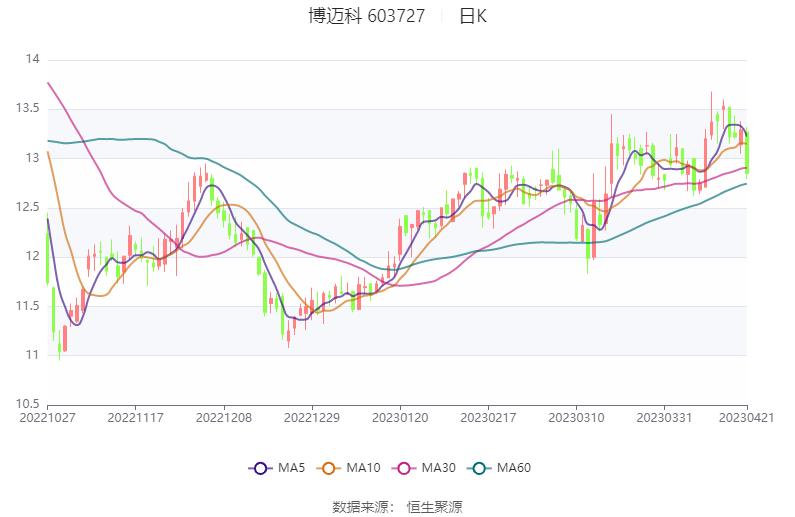
Task: Click the 12 price axis label
Action: point(32,257)
